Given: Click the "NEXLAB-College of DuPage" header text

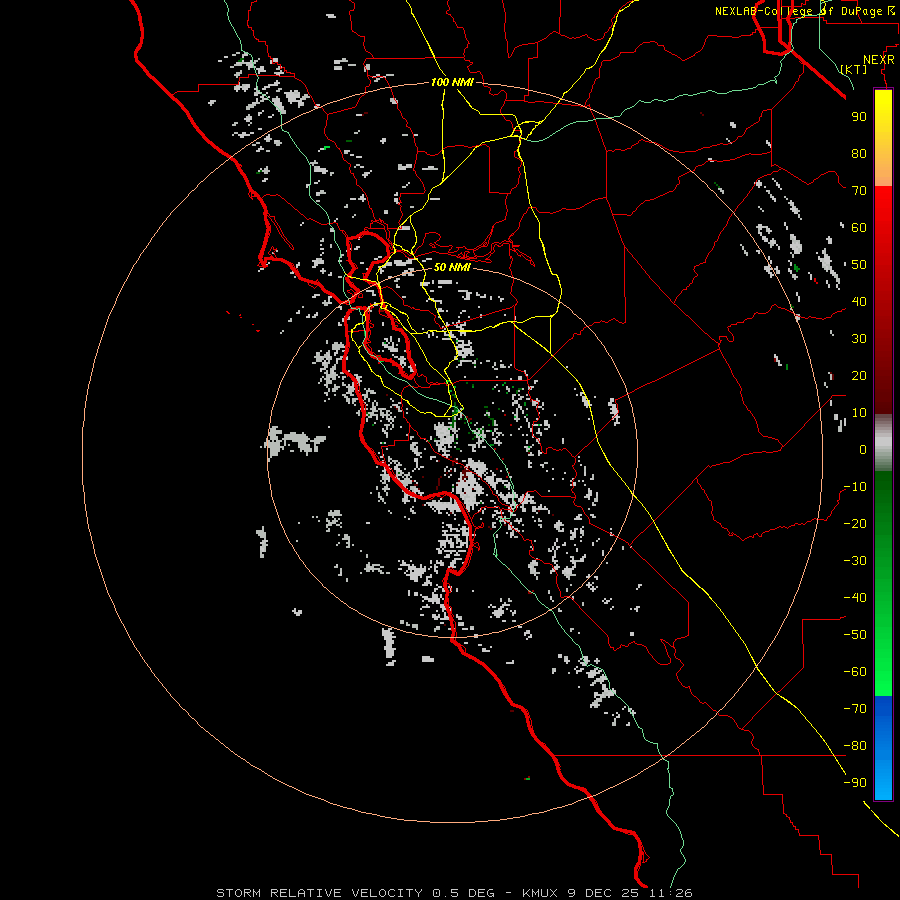Looking at the screenshot, I should 801,11.
